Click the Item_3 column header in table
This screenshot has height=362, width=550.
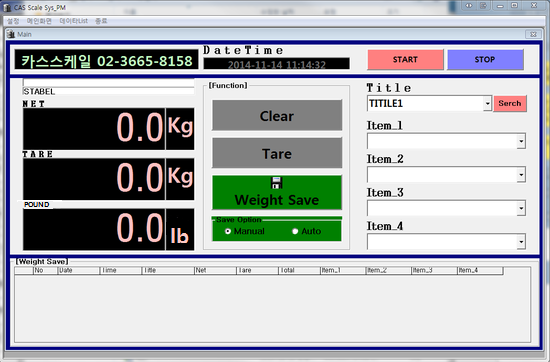tap(434, 270)
